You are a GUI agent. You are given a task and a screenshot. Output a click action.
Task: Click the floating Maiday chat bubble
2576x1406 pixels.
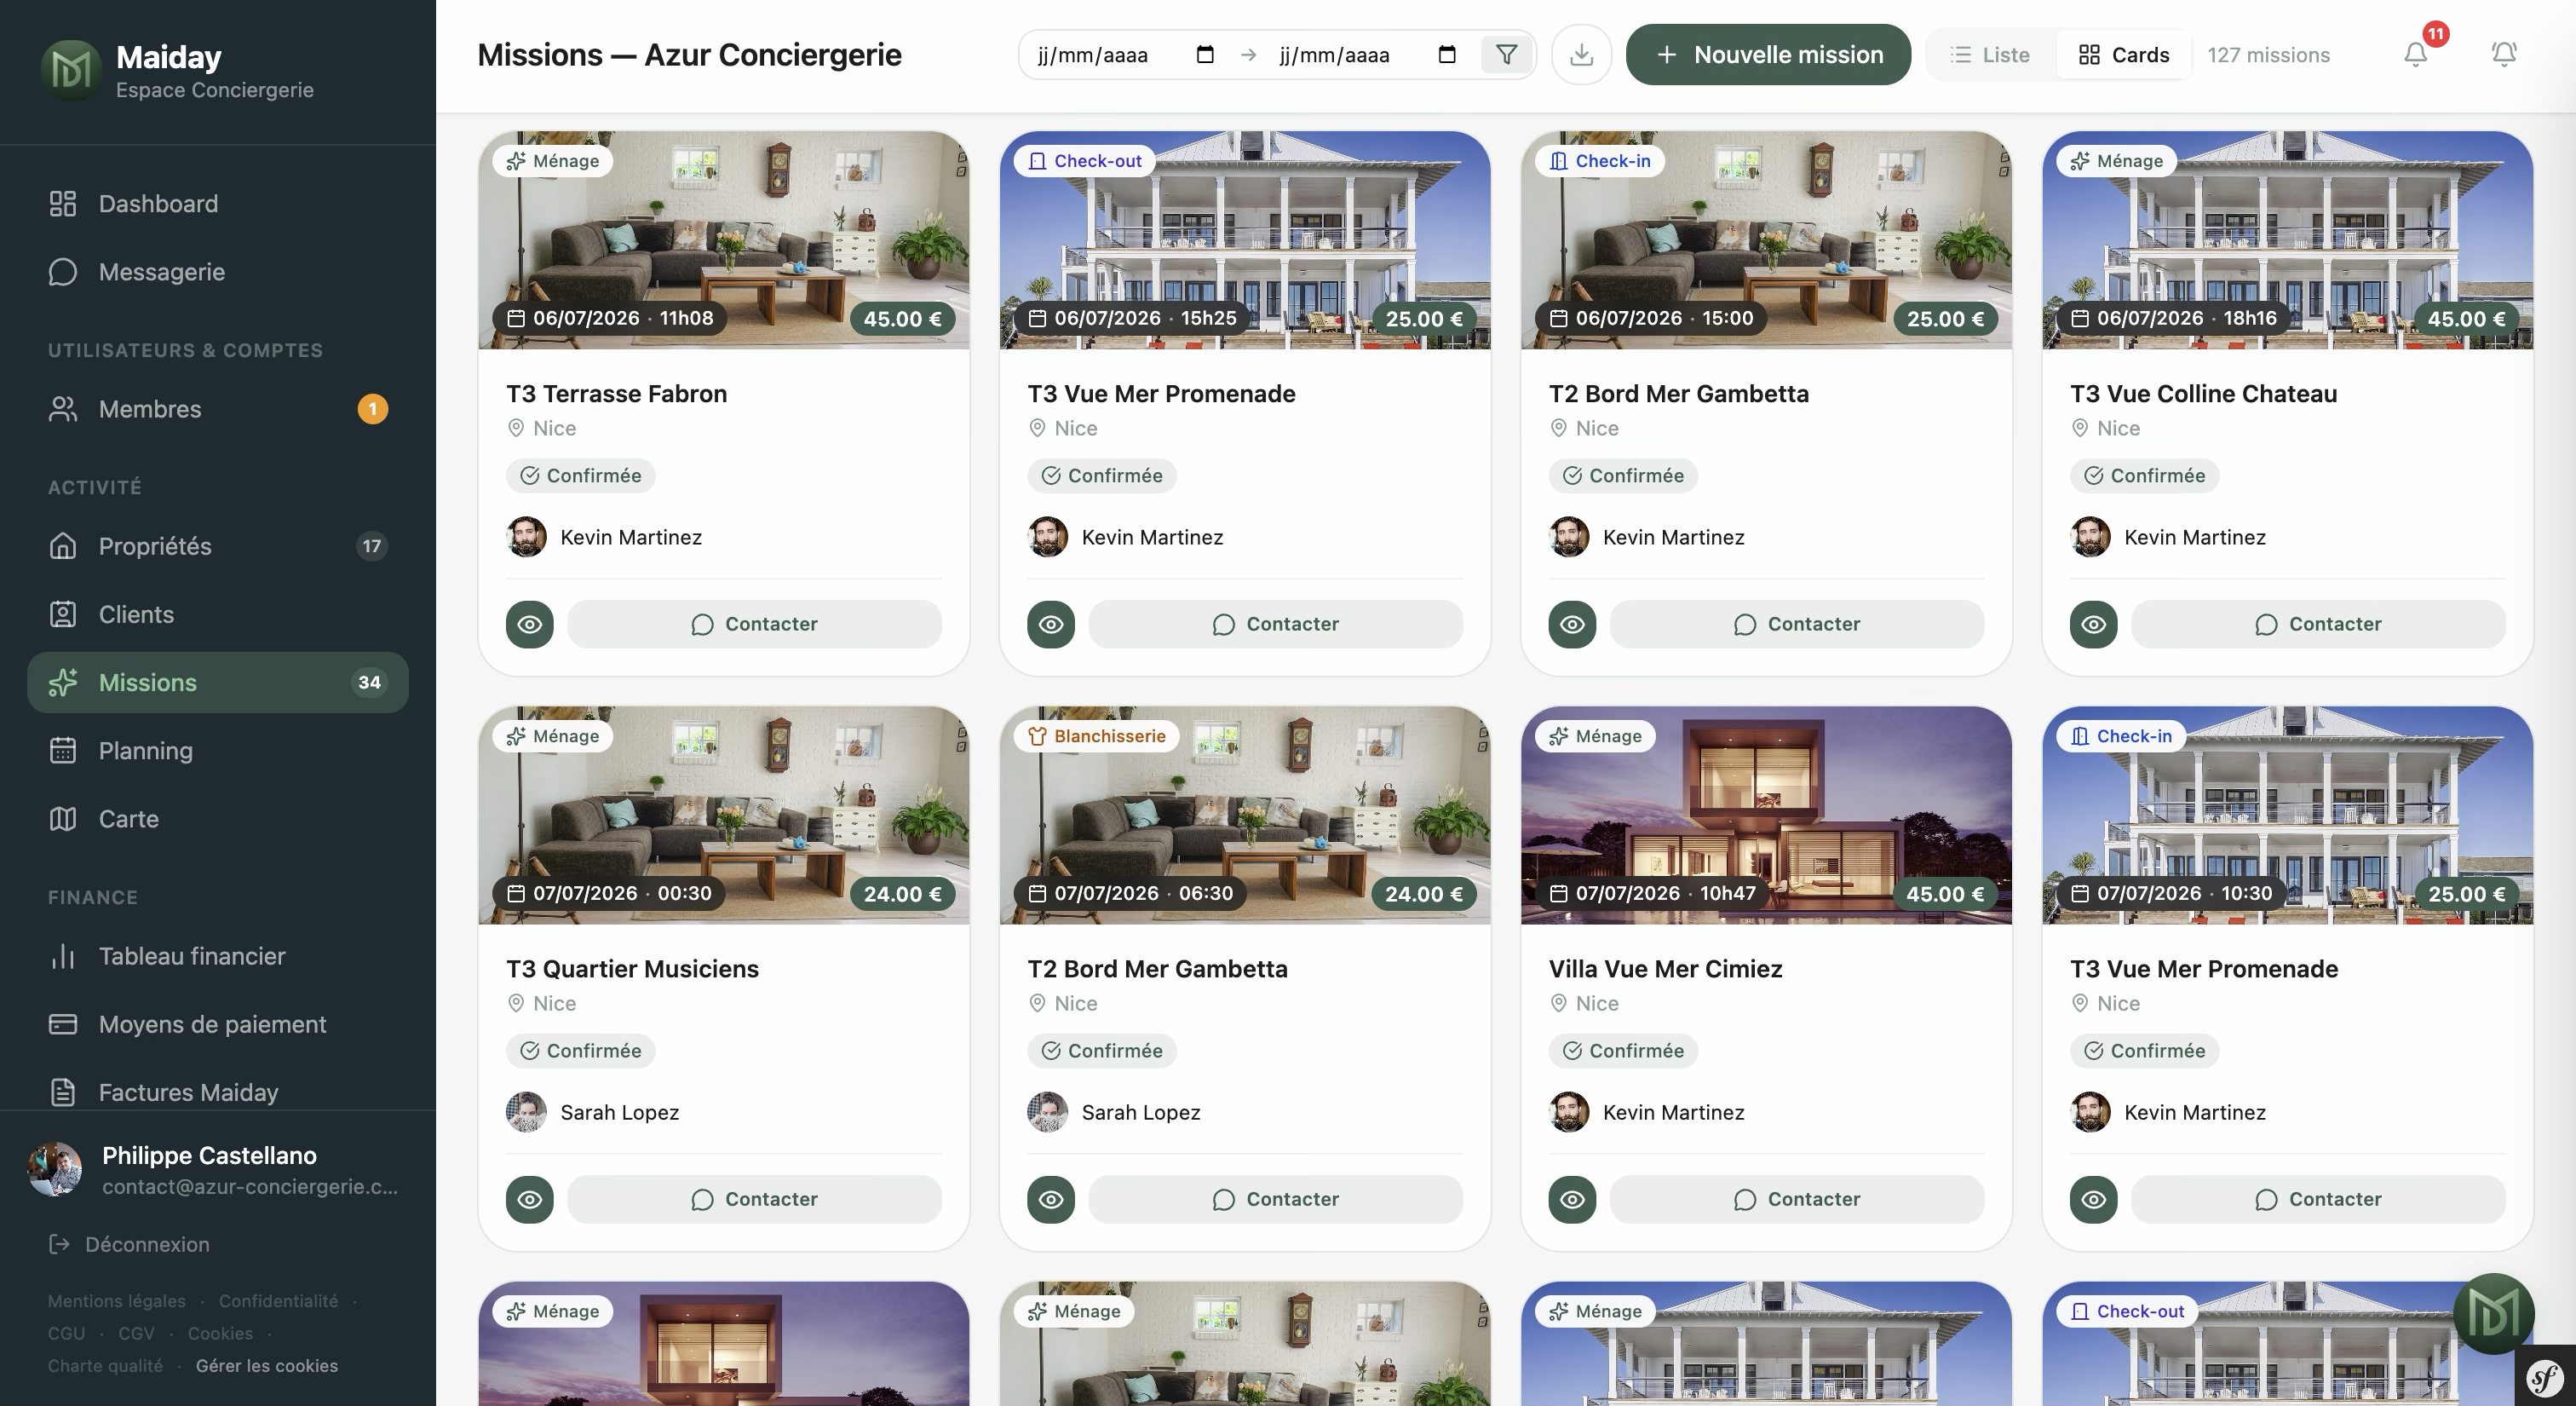pyautogui.click(x=2493, y=1313)
